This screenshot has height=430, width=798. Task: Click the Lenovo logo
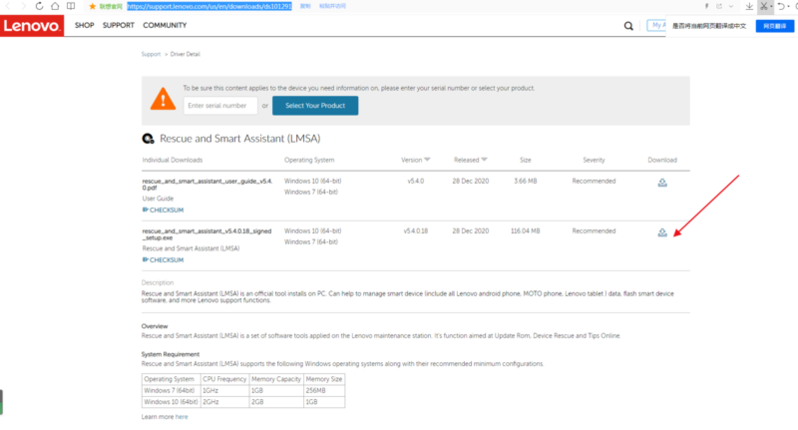point(32,25)
